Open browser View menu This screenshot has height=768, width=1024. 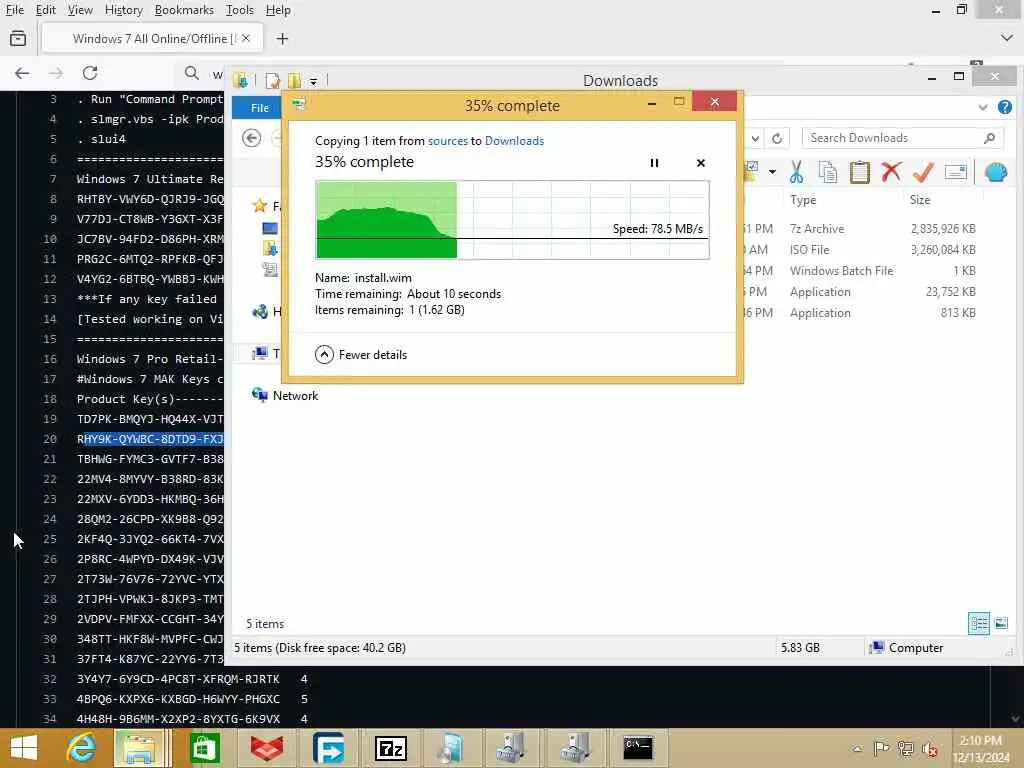click(80, 10)
